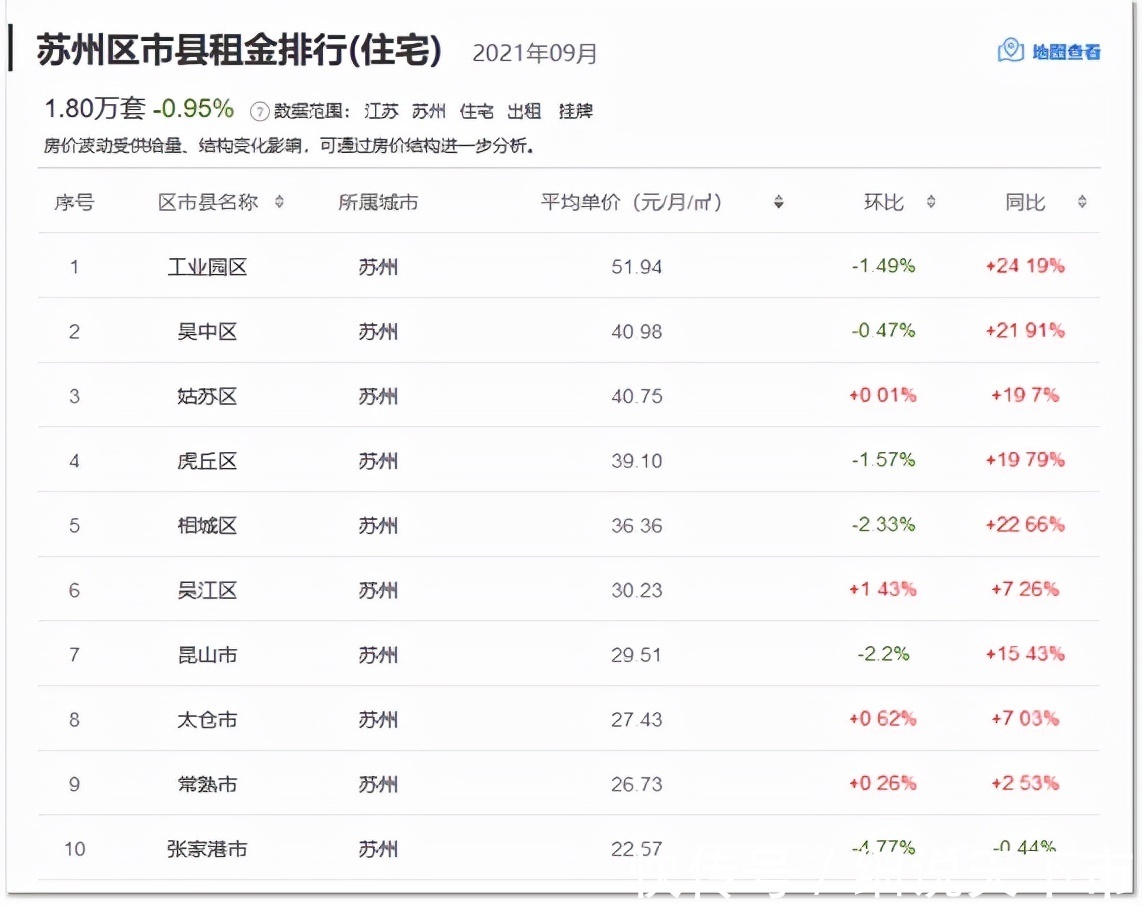Select 姑苏区 district name
Screen dimensions: 1142x906
click(x=208, y=397)
